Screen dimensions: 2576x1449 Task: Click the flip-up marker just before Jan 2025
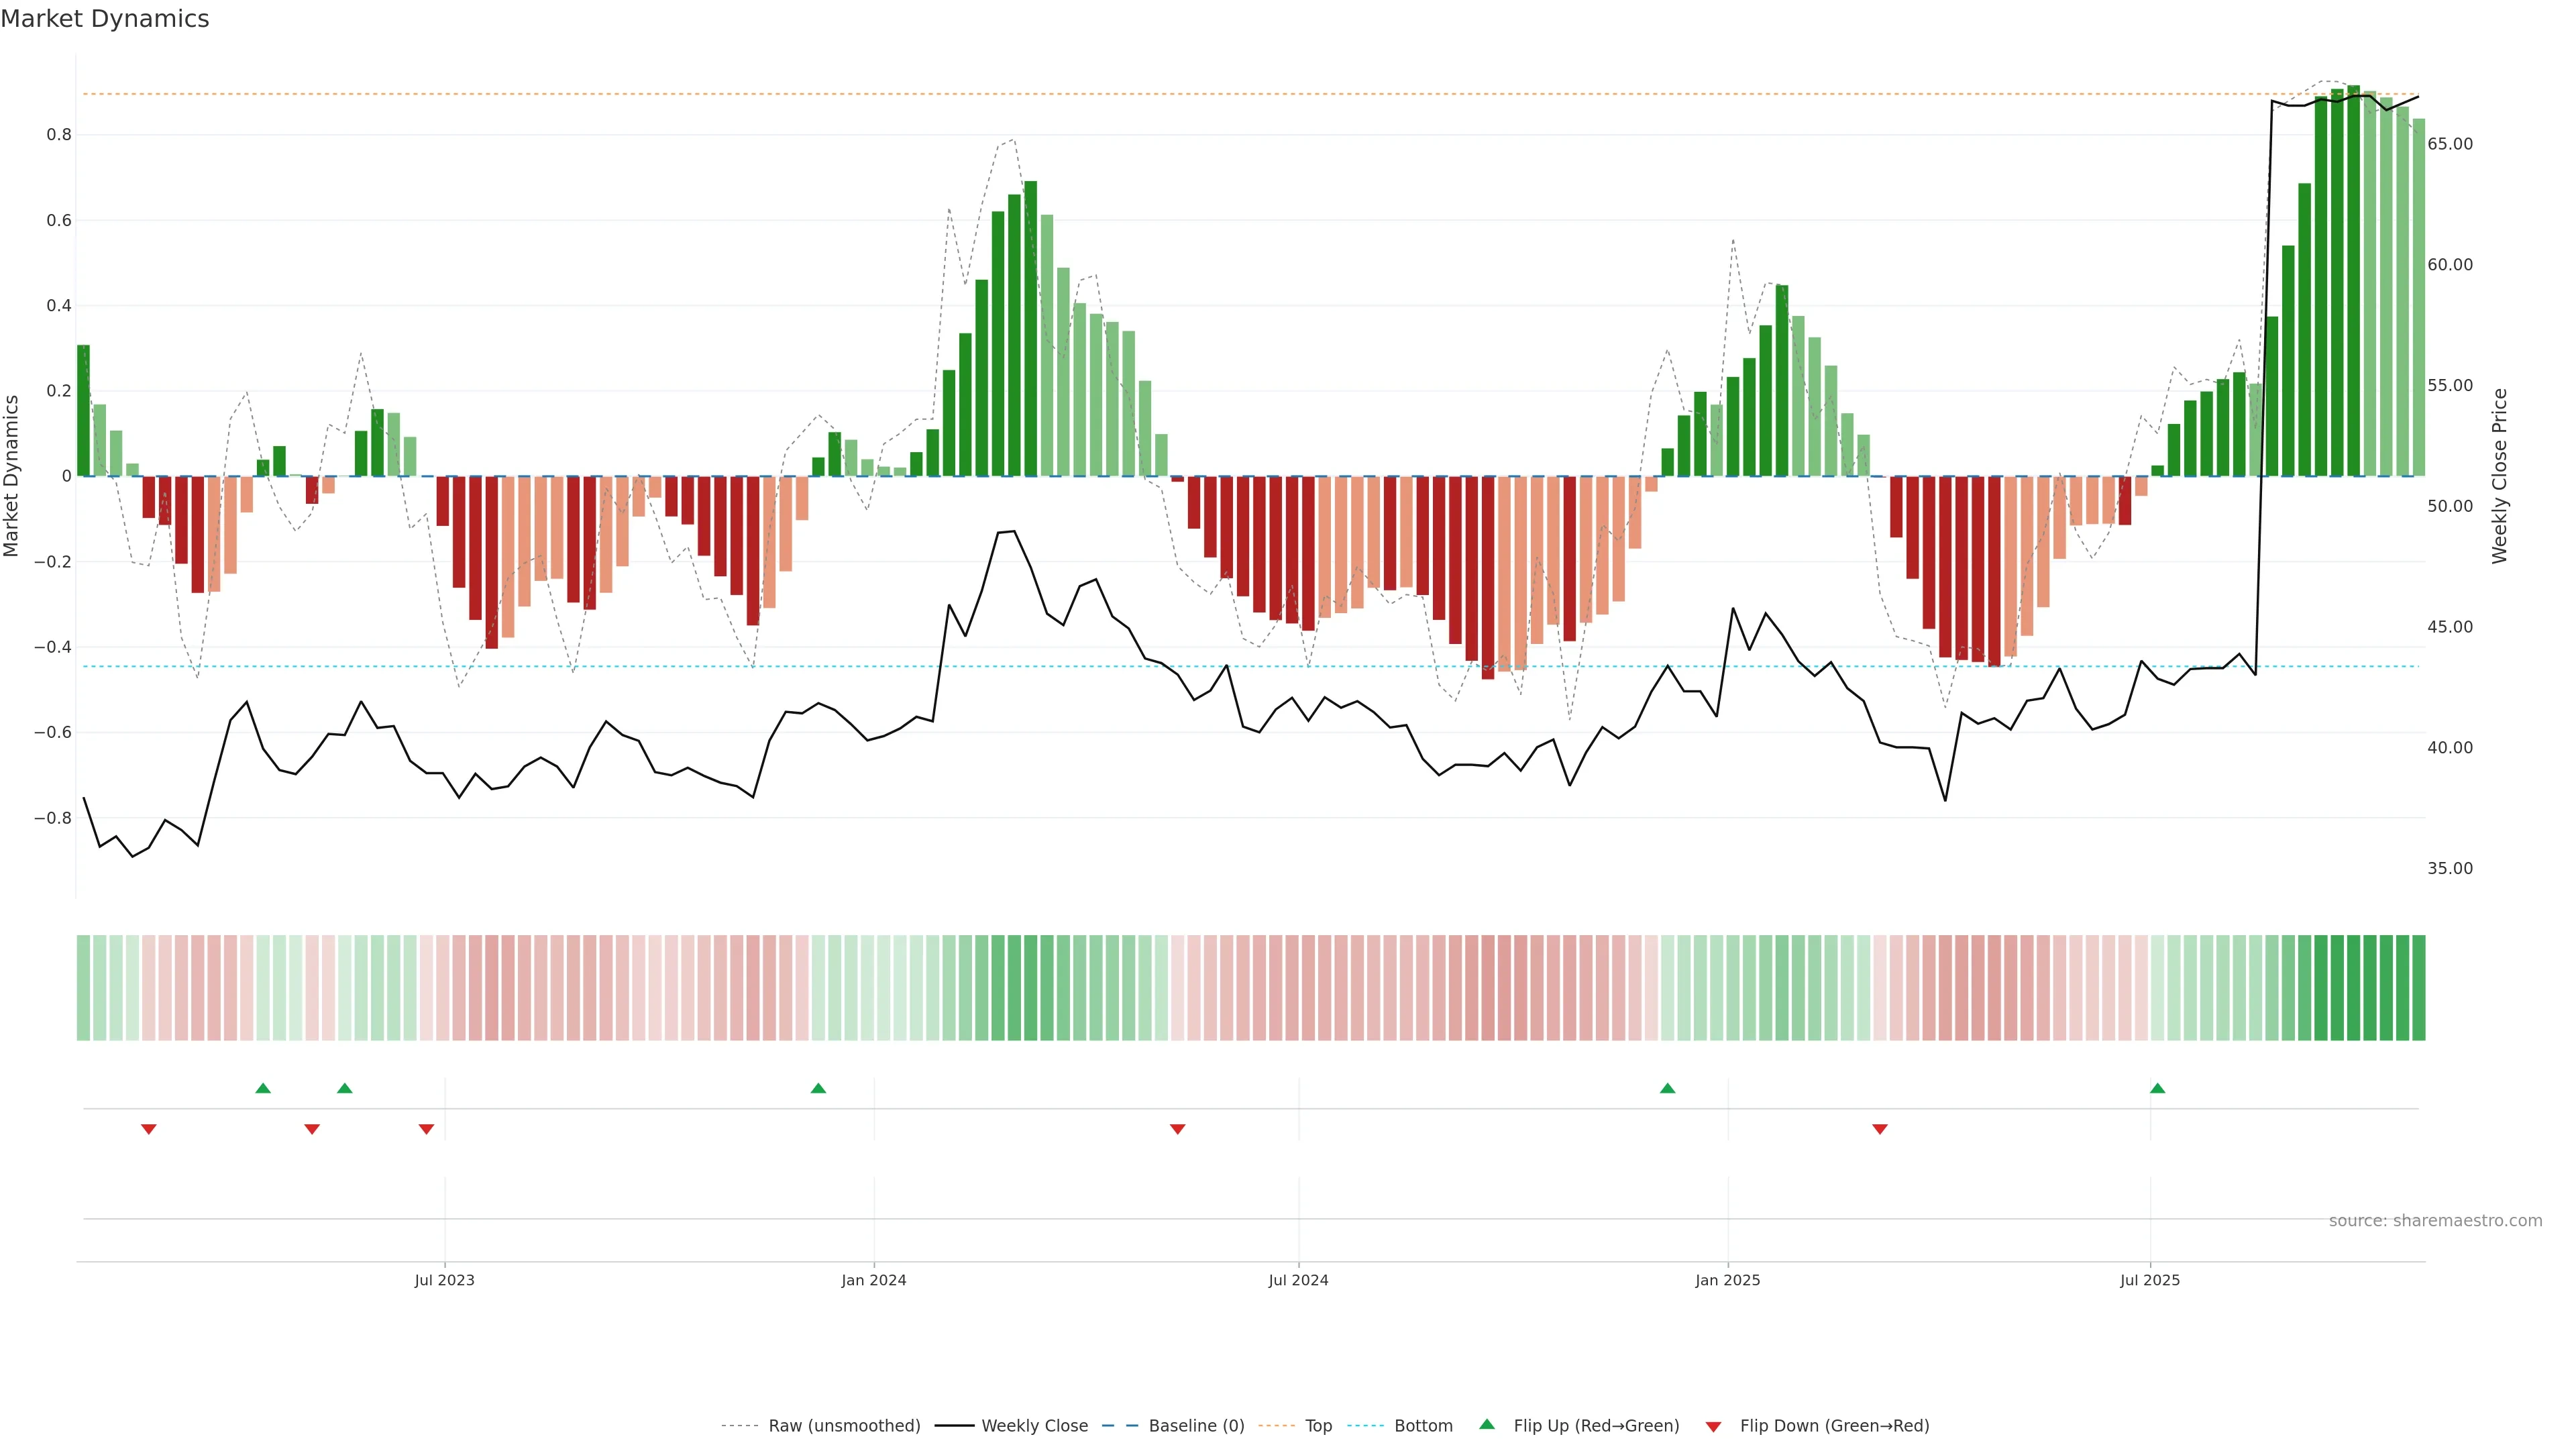tap(1667, 1088)
